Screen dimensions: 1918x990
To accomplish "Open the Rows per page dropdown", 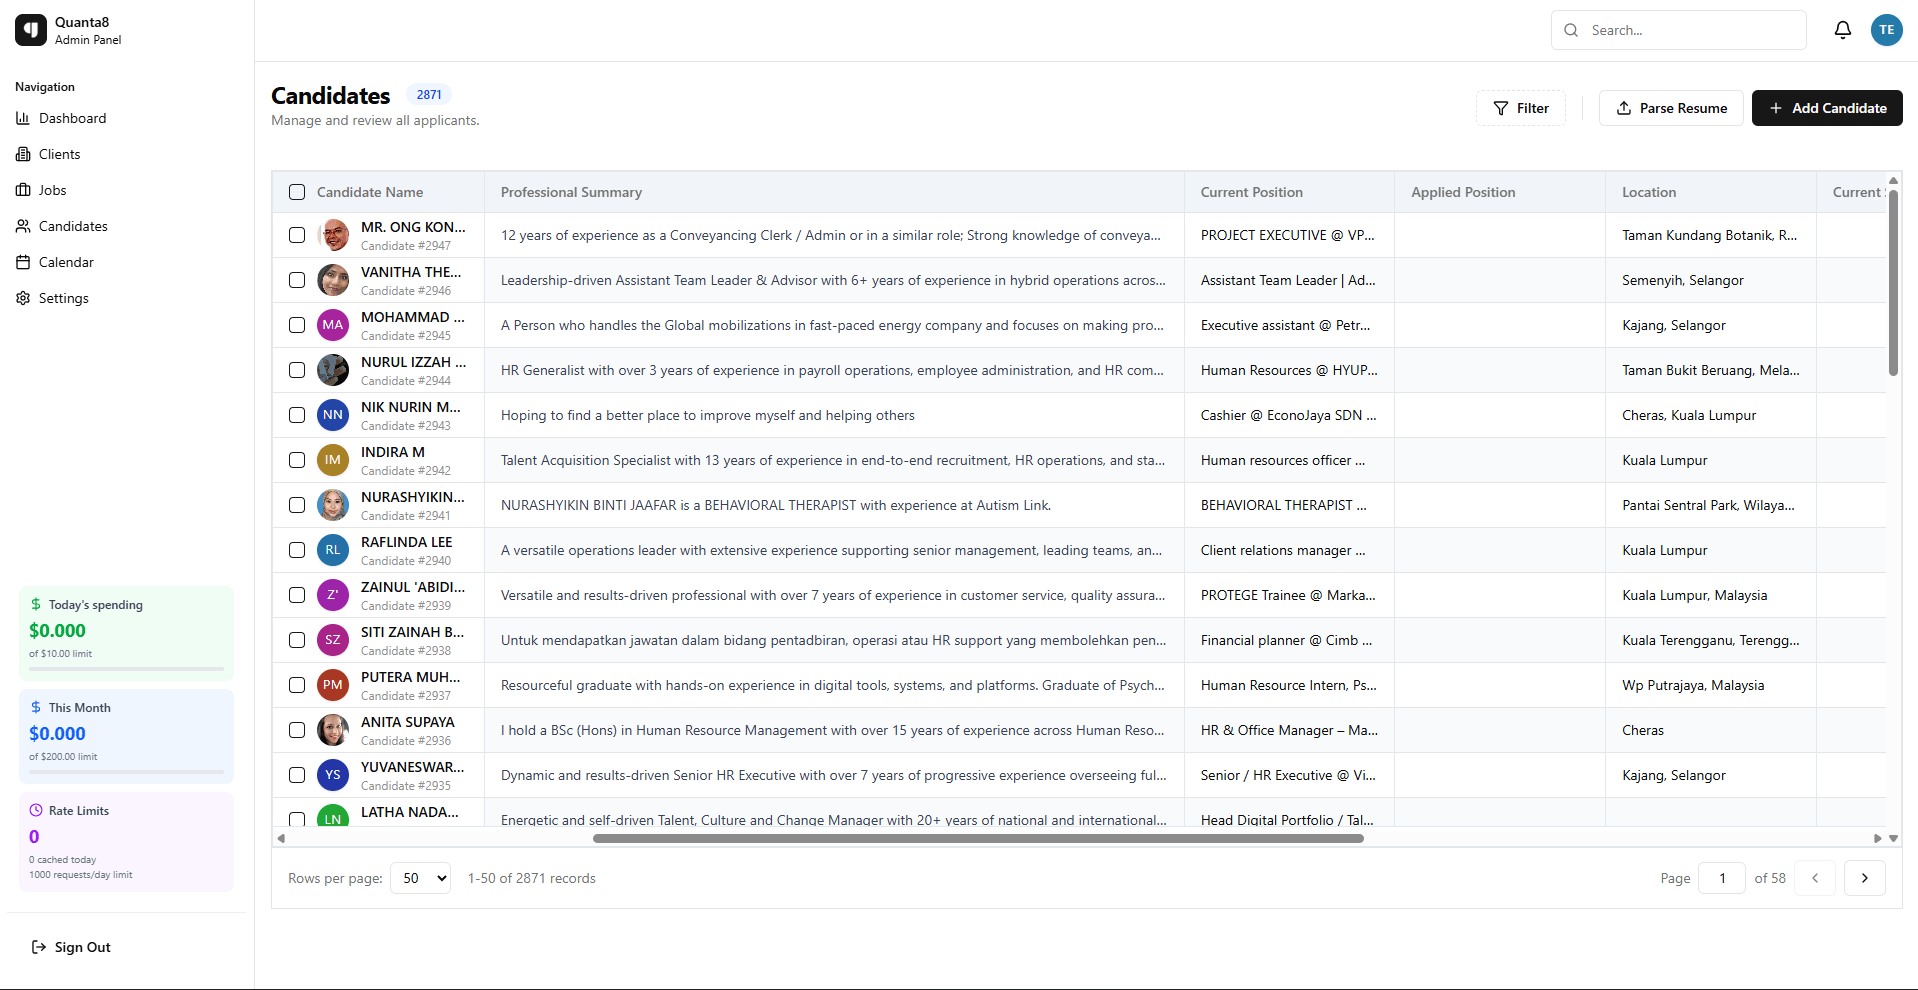I will (419, 877).
